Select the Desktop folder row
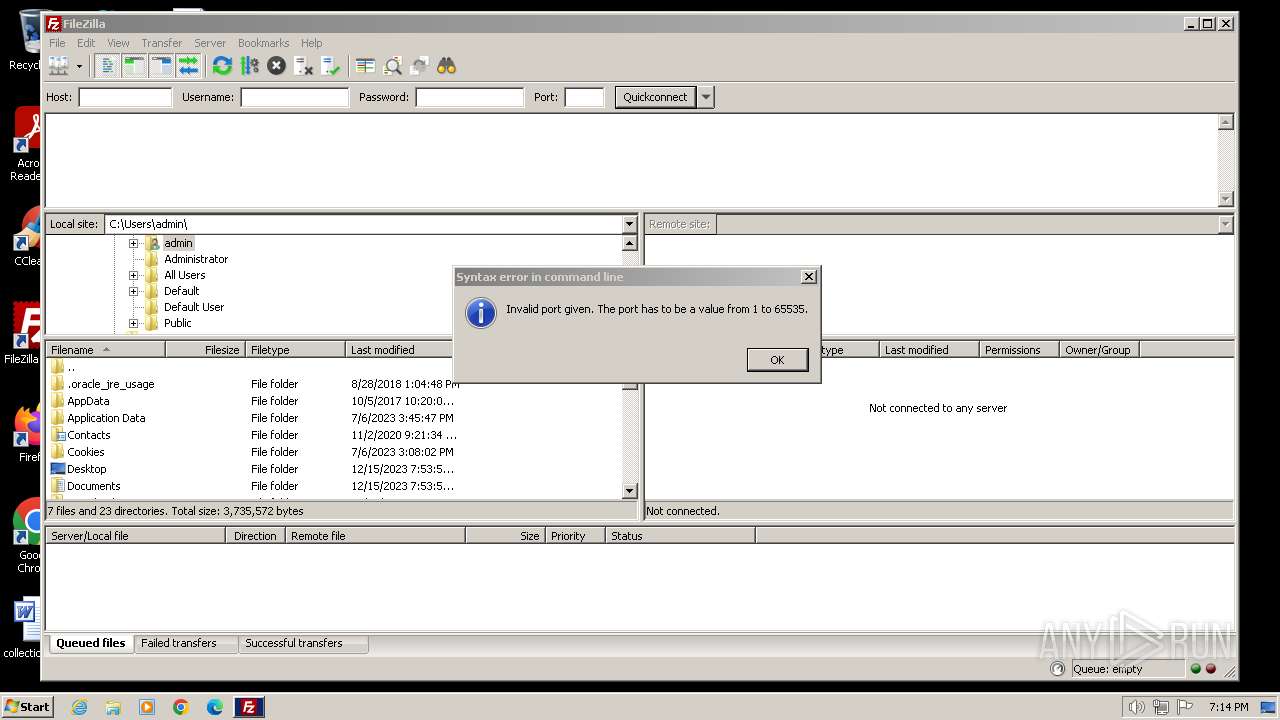1280x720 pixels. coord(334,469)
